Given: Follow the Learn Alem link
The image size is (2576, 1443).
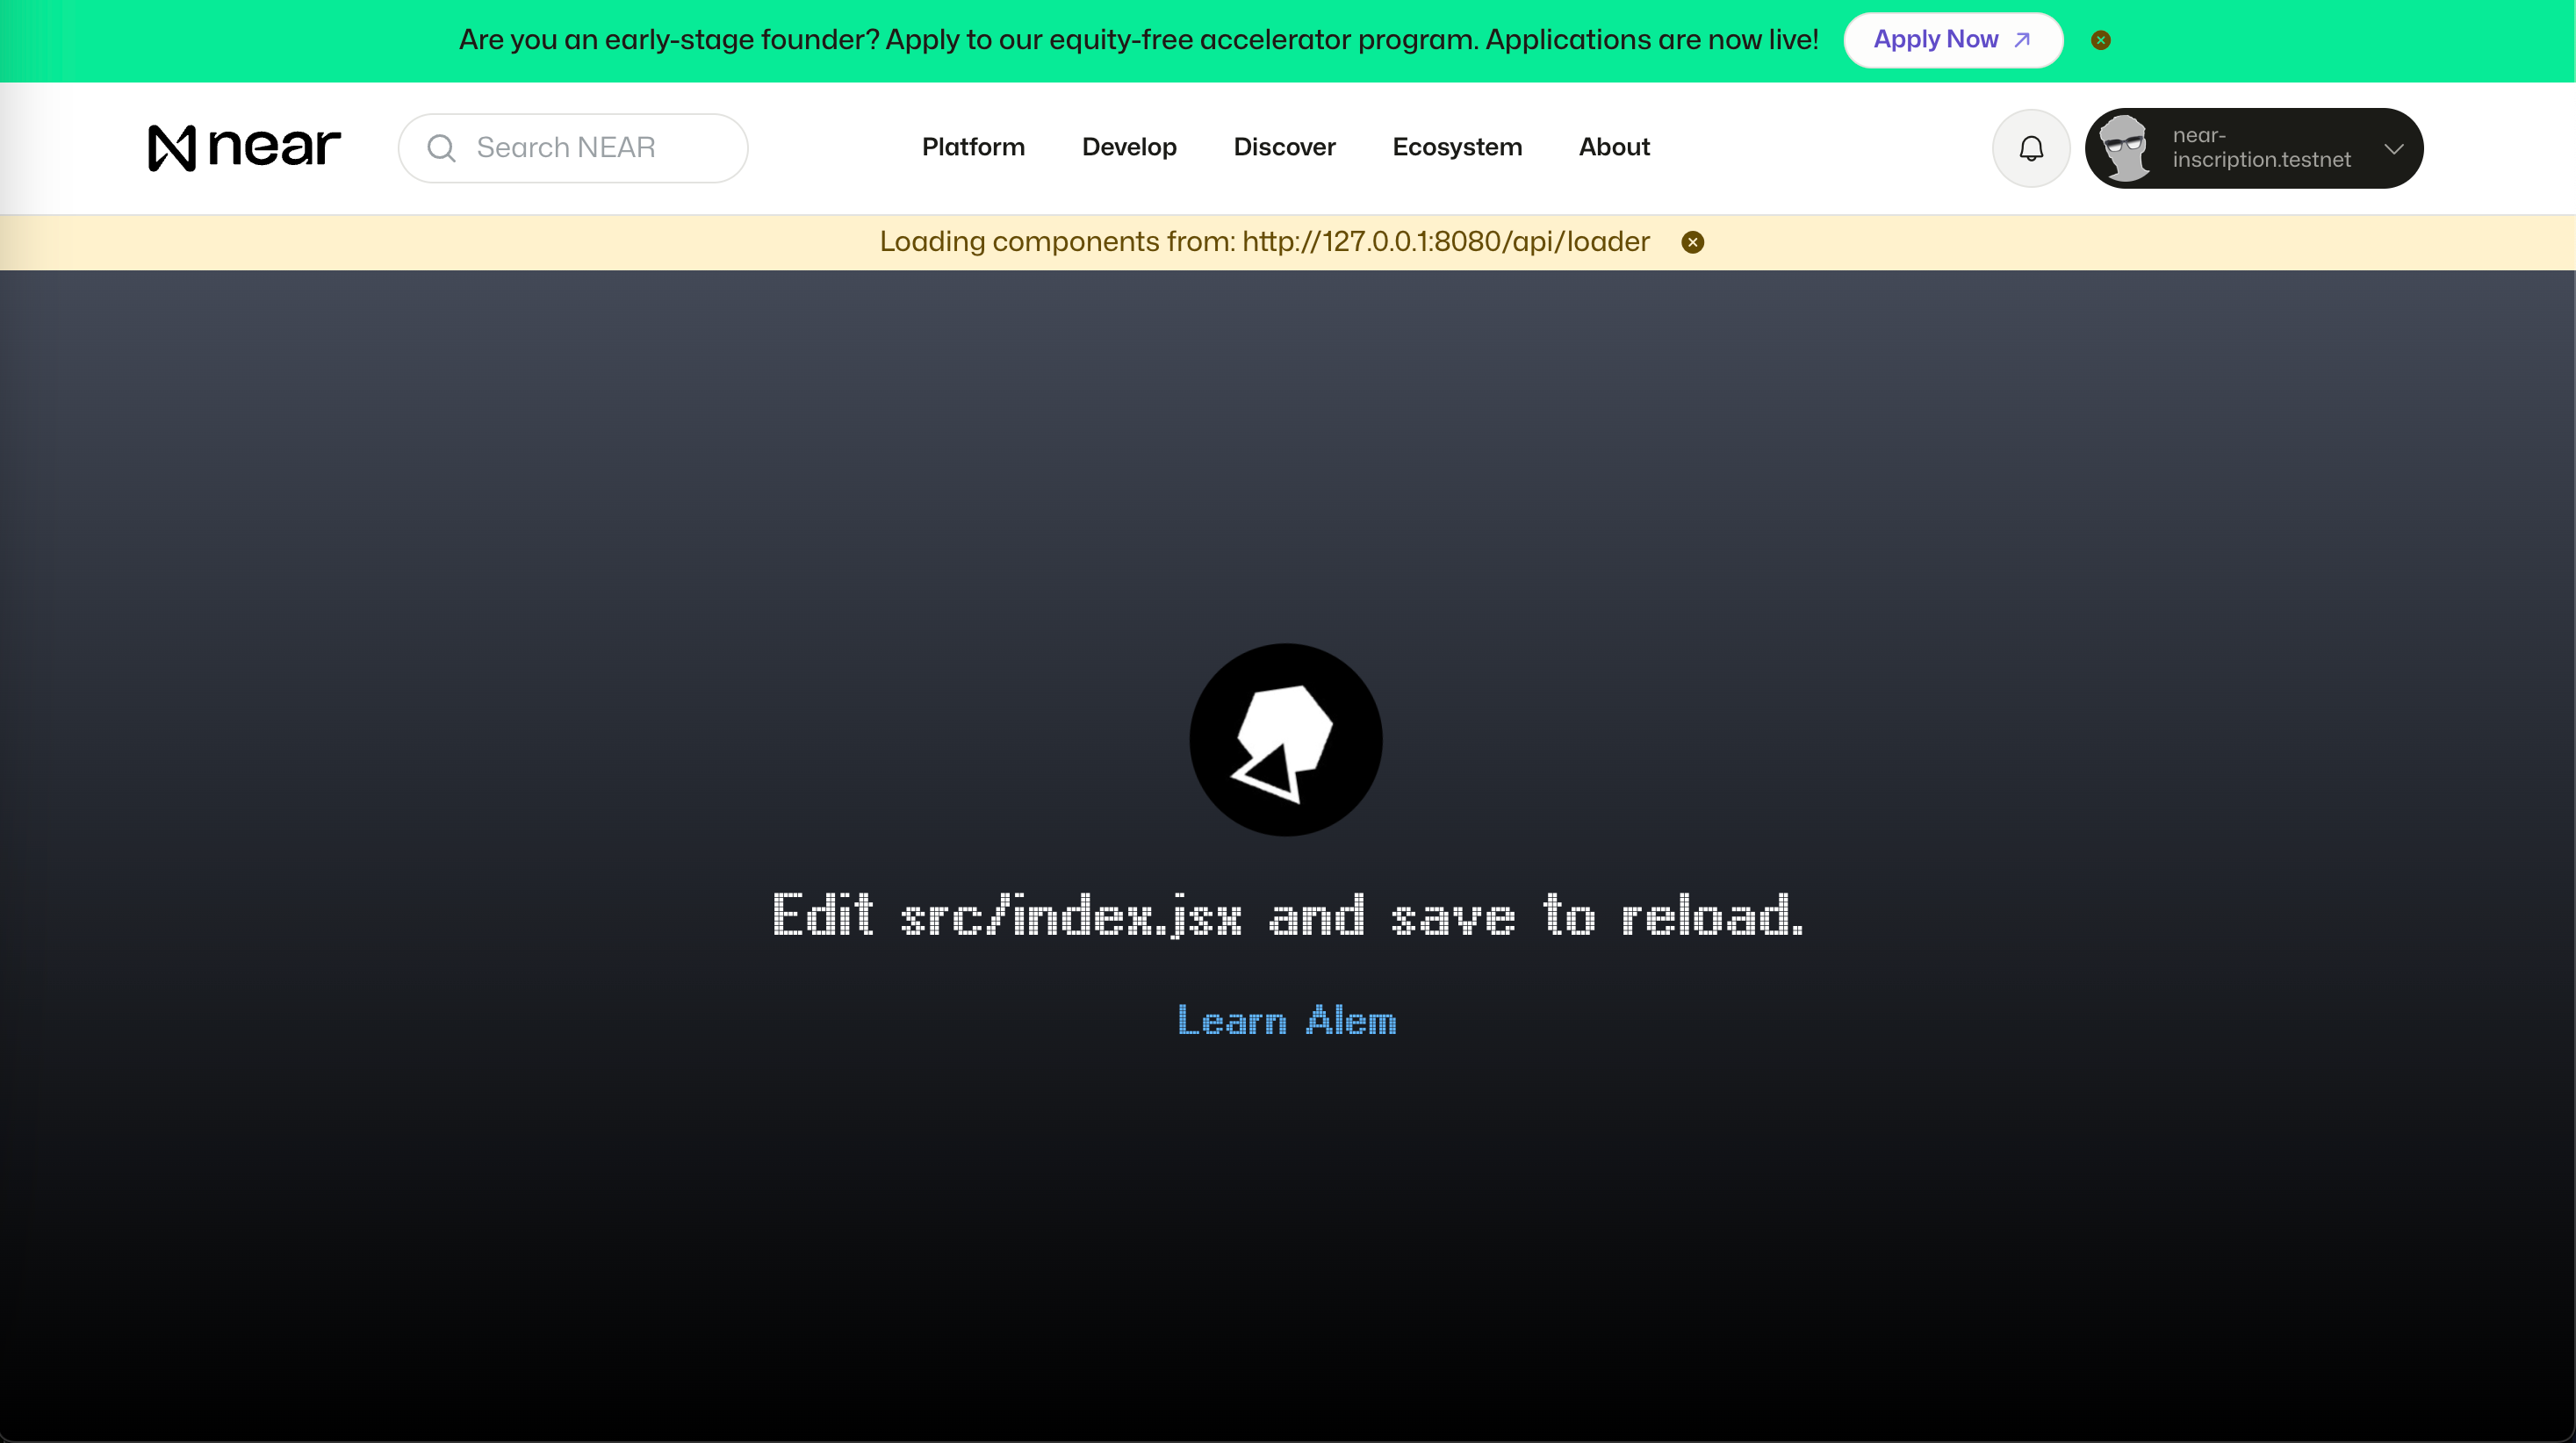Looking at the screenshot, I should [x=1286, y=1021].
